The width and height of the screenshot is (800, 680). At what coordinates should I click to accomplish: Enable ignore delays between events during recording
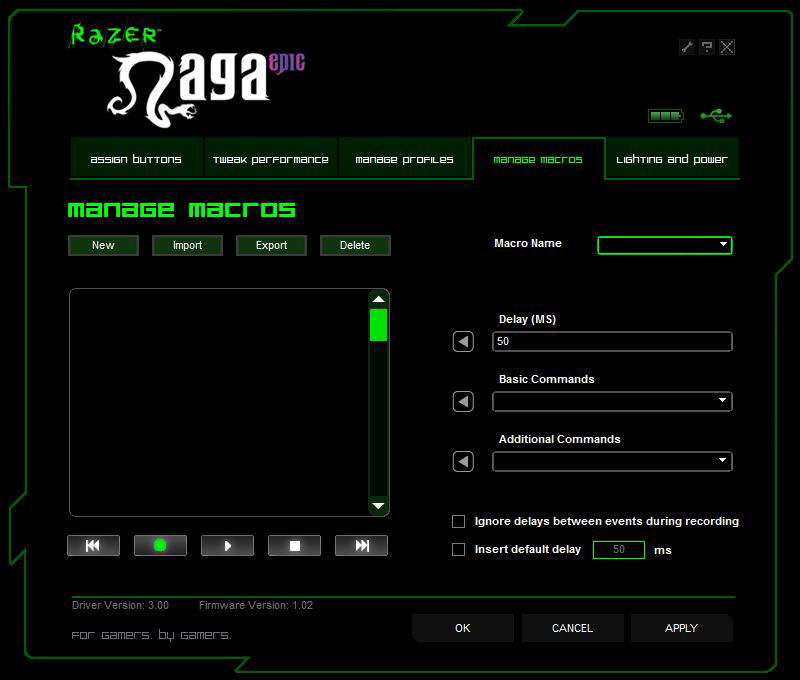(x=458, y=521)
